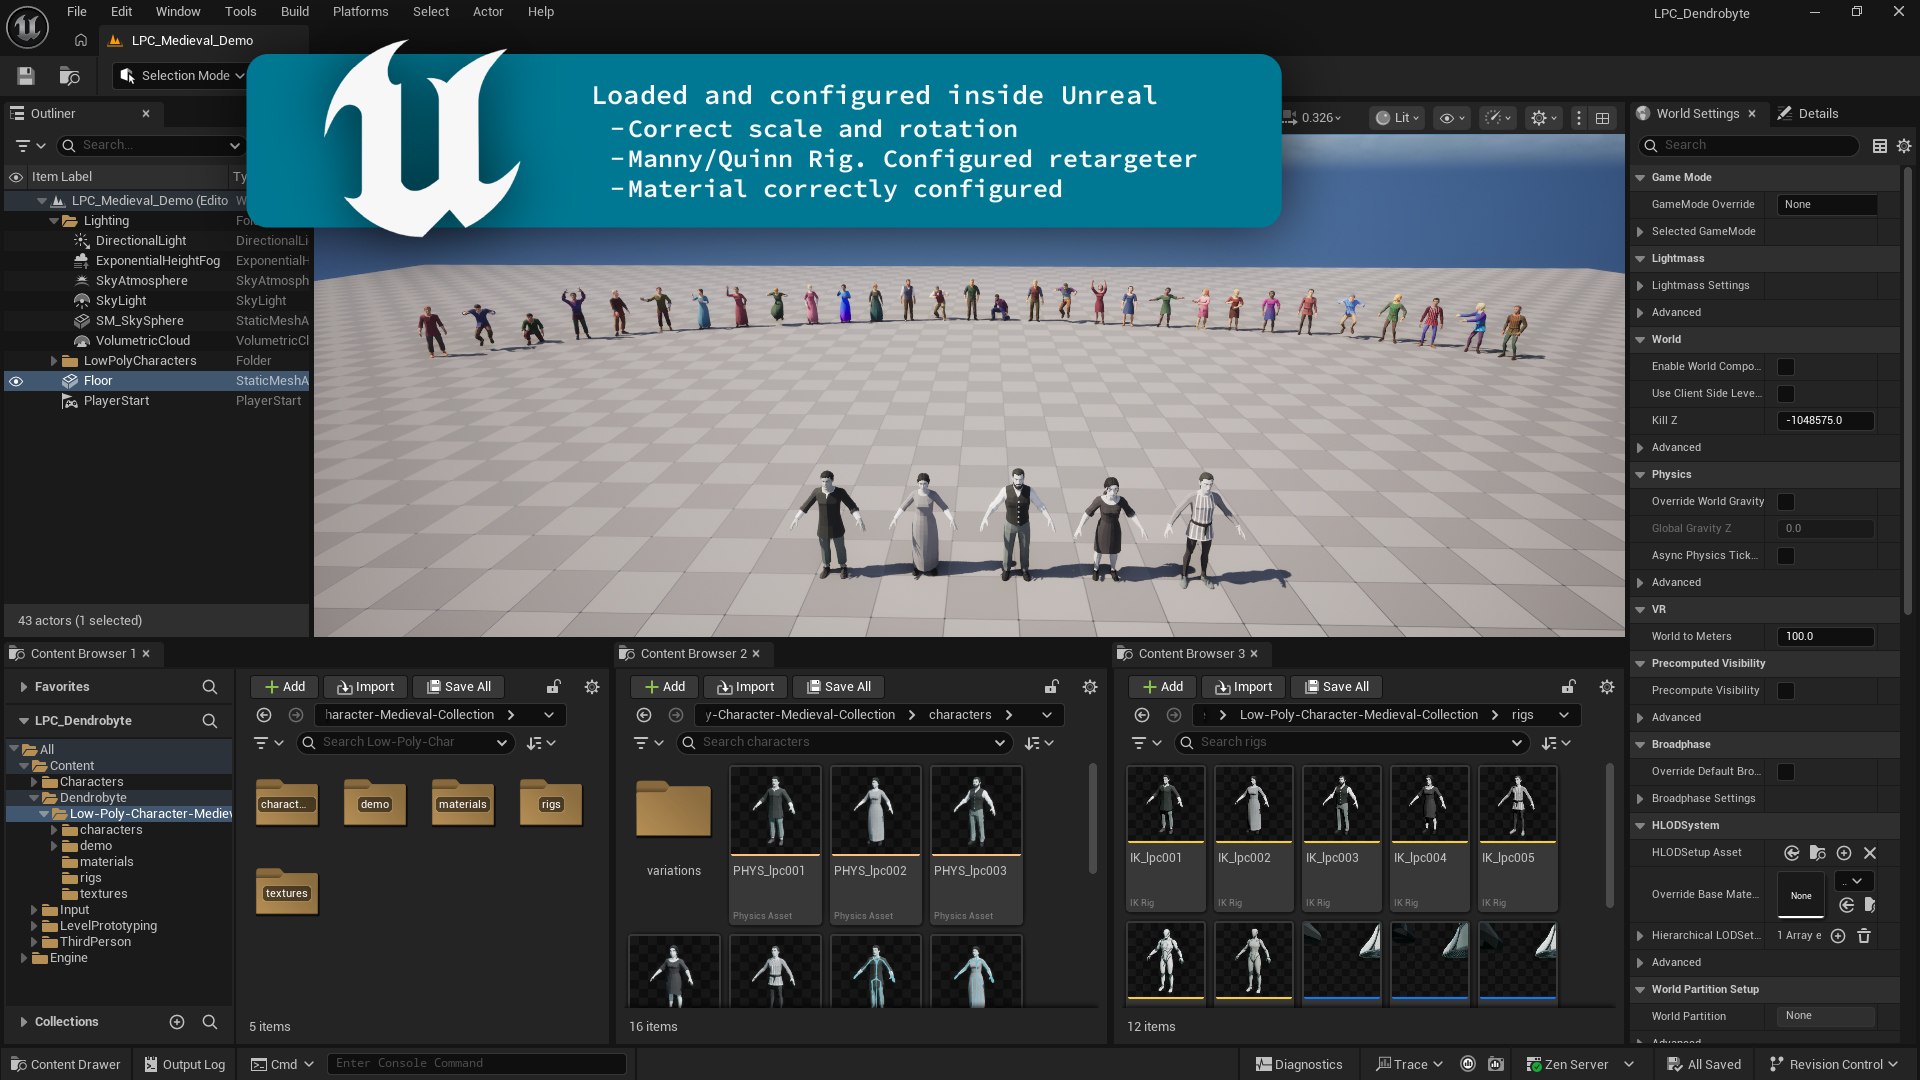Toggle Override Default Broadphase checkbox
Image resolution: width=1920 pixels, height=1080 pixels.
[x=1786, y=772]
